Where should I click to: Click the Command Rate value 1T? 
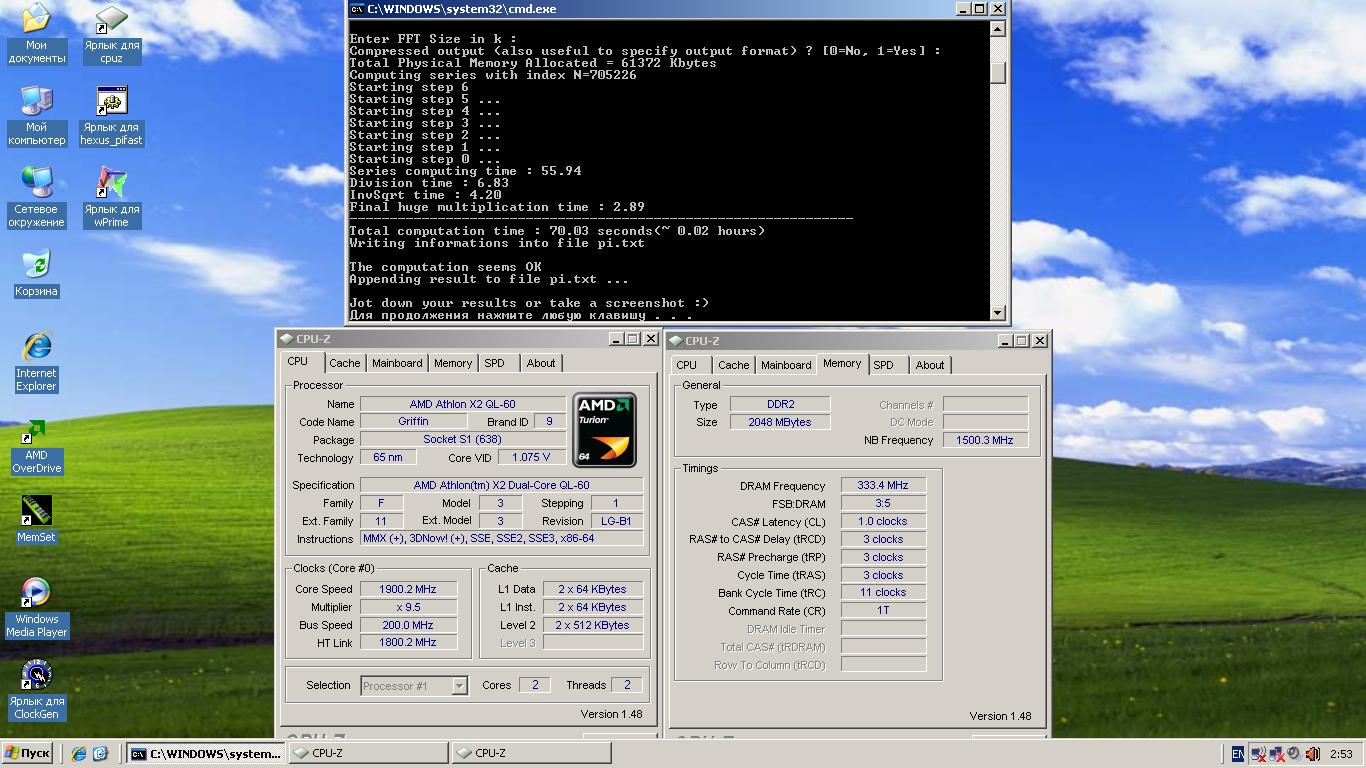pyautogui.click(x=884, y=611)
